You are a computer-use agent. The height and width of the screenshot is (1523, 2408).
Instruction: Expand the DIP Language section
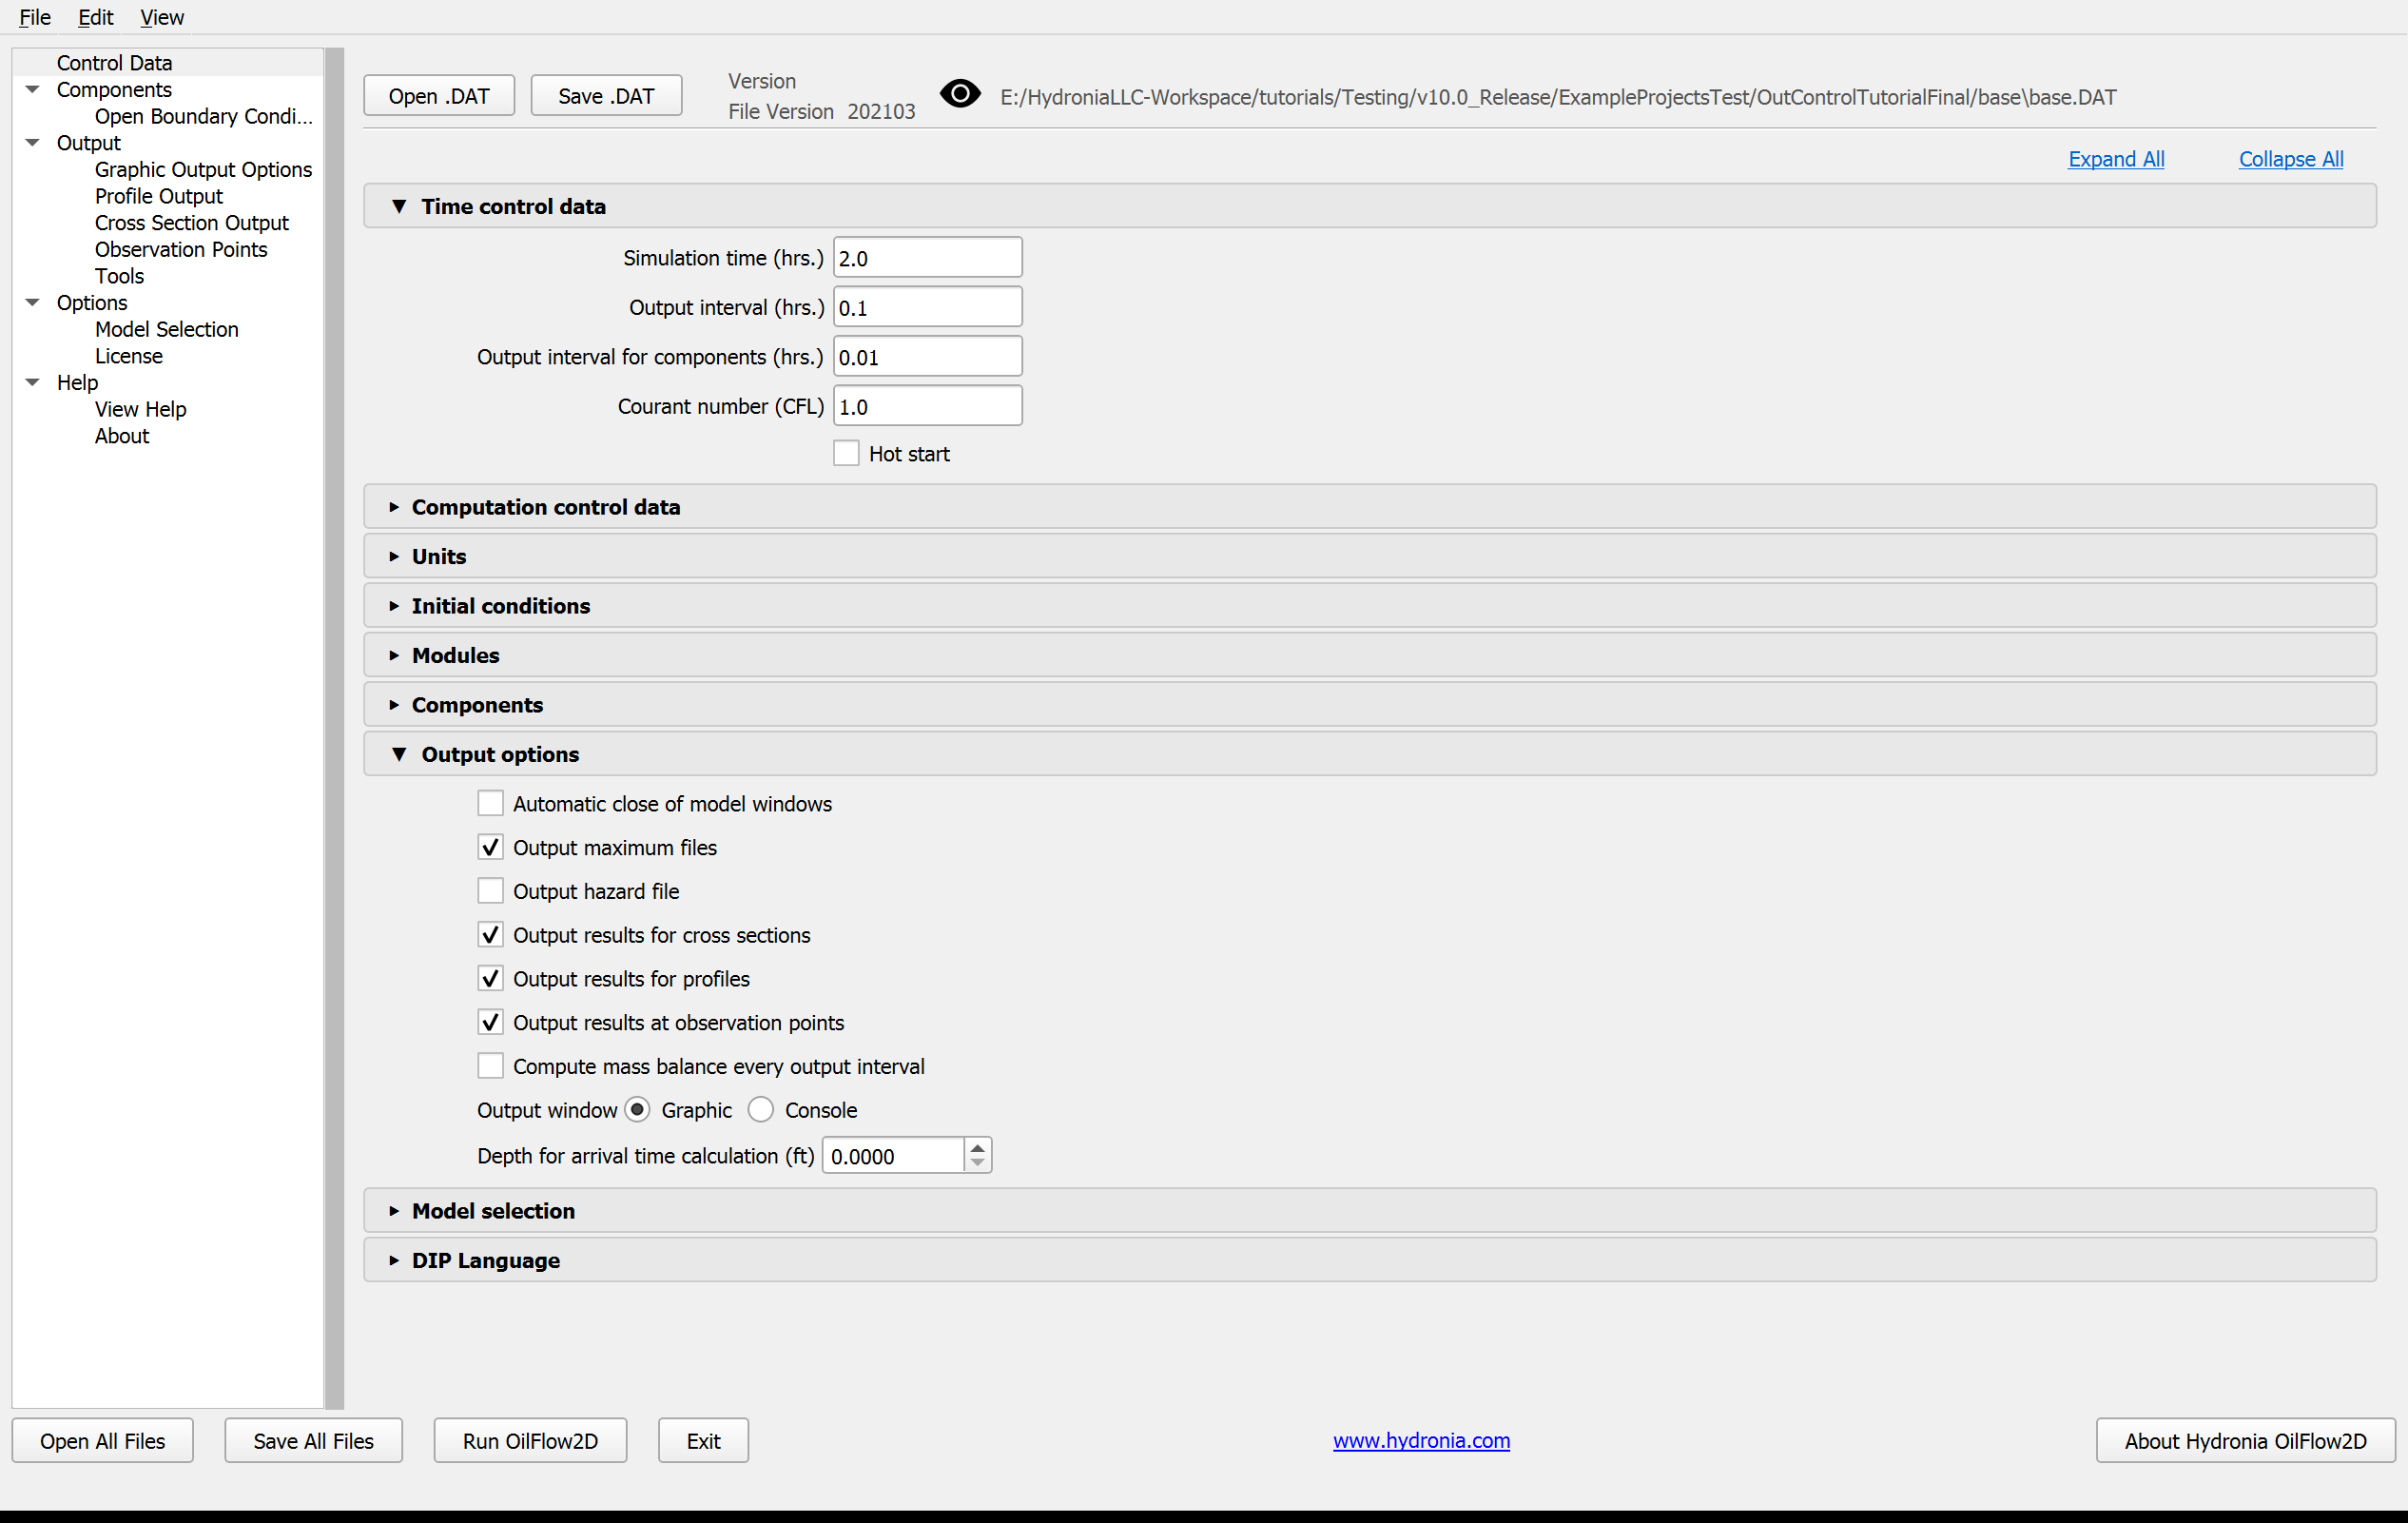tap(1369, 1260)
